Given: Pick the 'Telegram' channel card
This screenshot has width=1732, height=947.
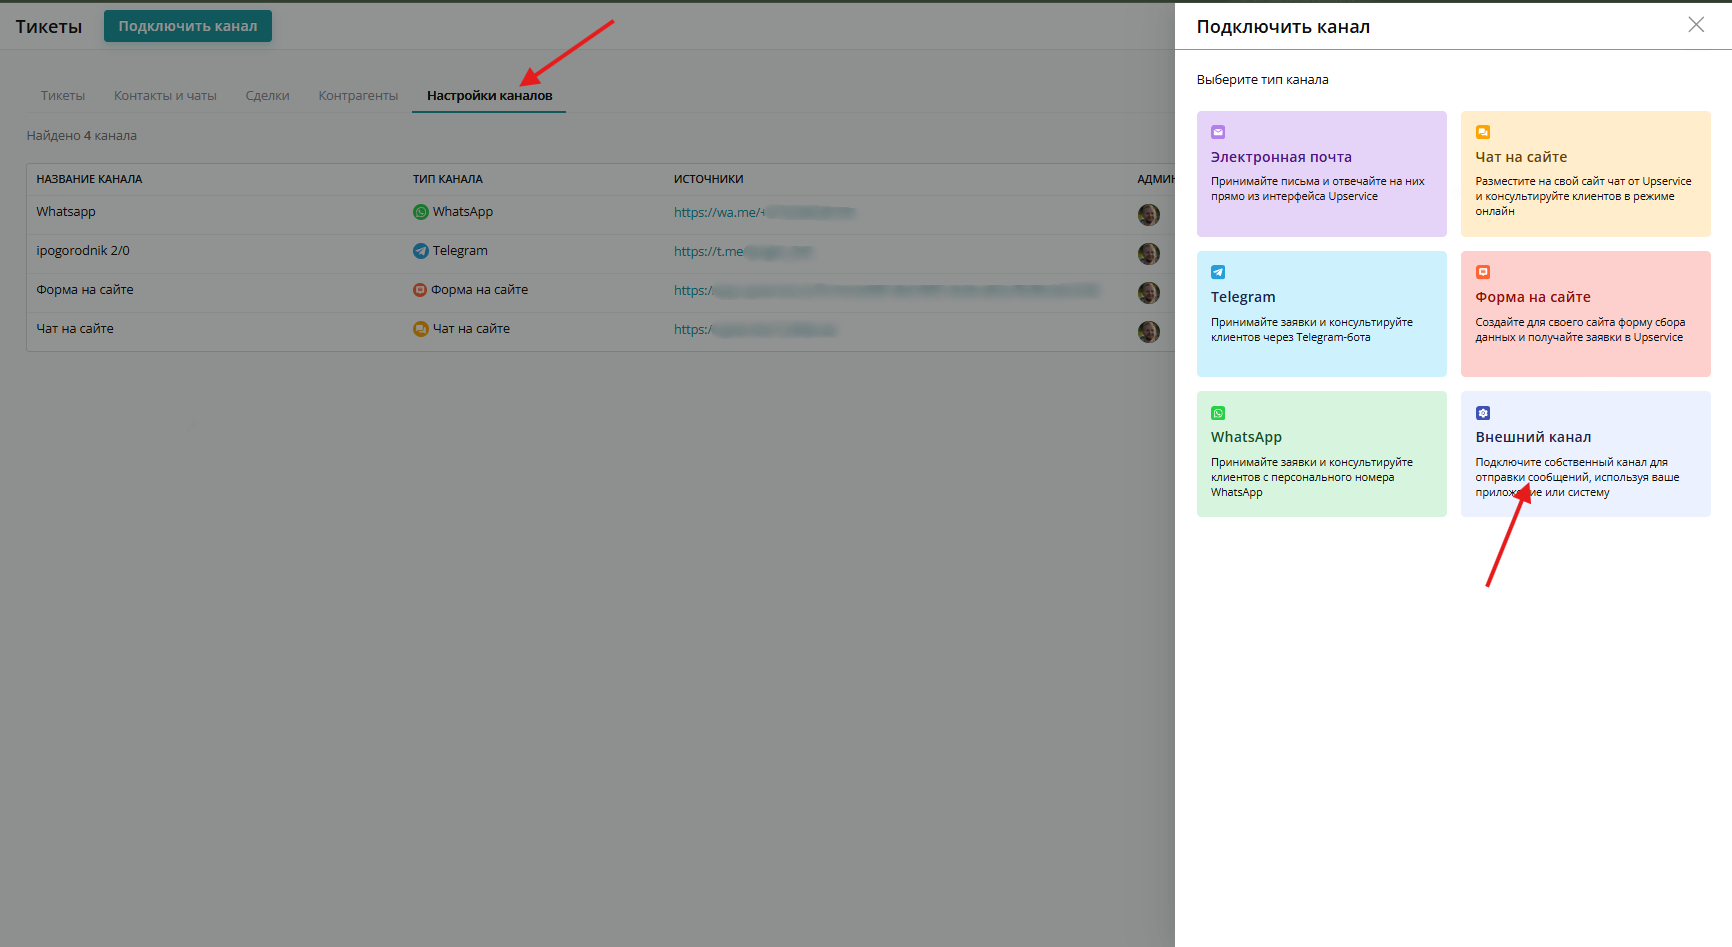Looking at the screenshot, I should click(1321, 314).
